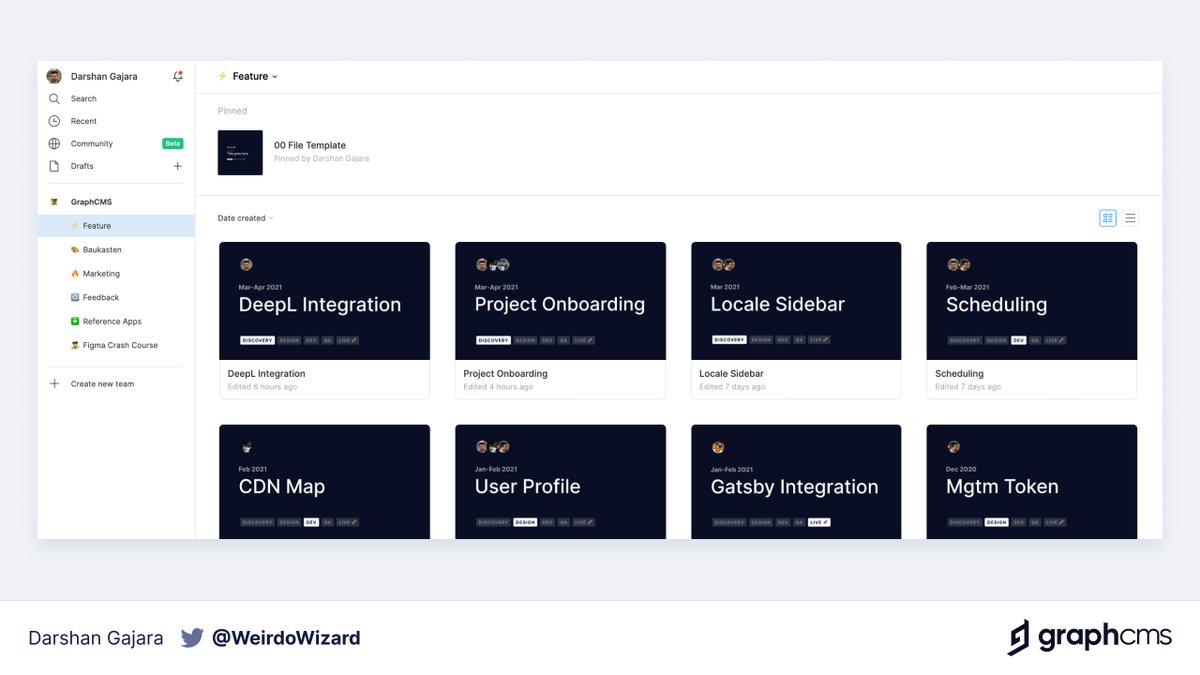Select Feature in the sidebar
The width and height of the screenshot is (1200, 675).
point(116,226)
